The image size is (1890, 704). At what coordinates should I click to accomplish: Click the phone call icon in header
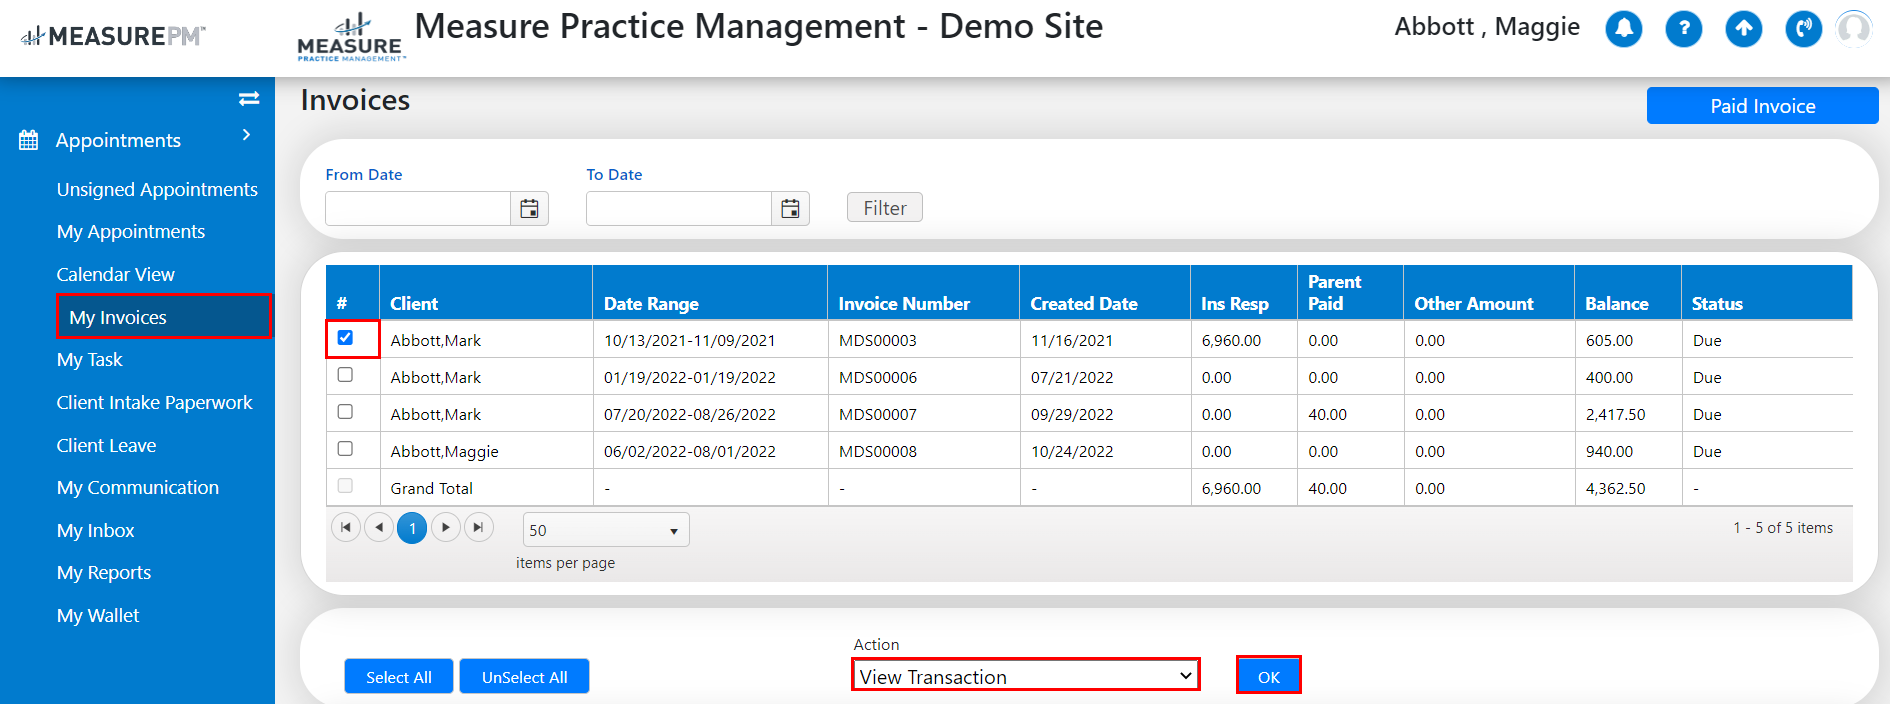point(1804,28)
